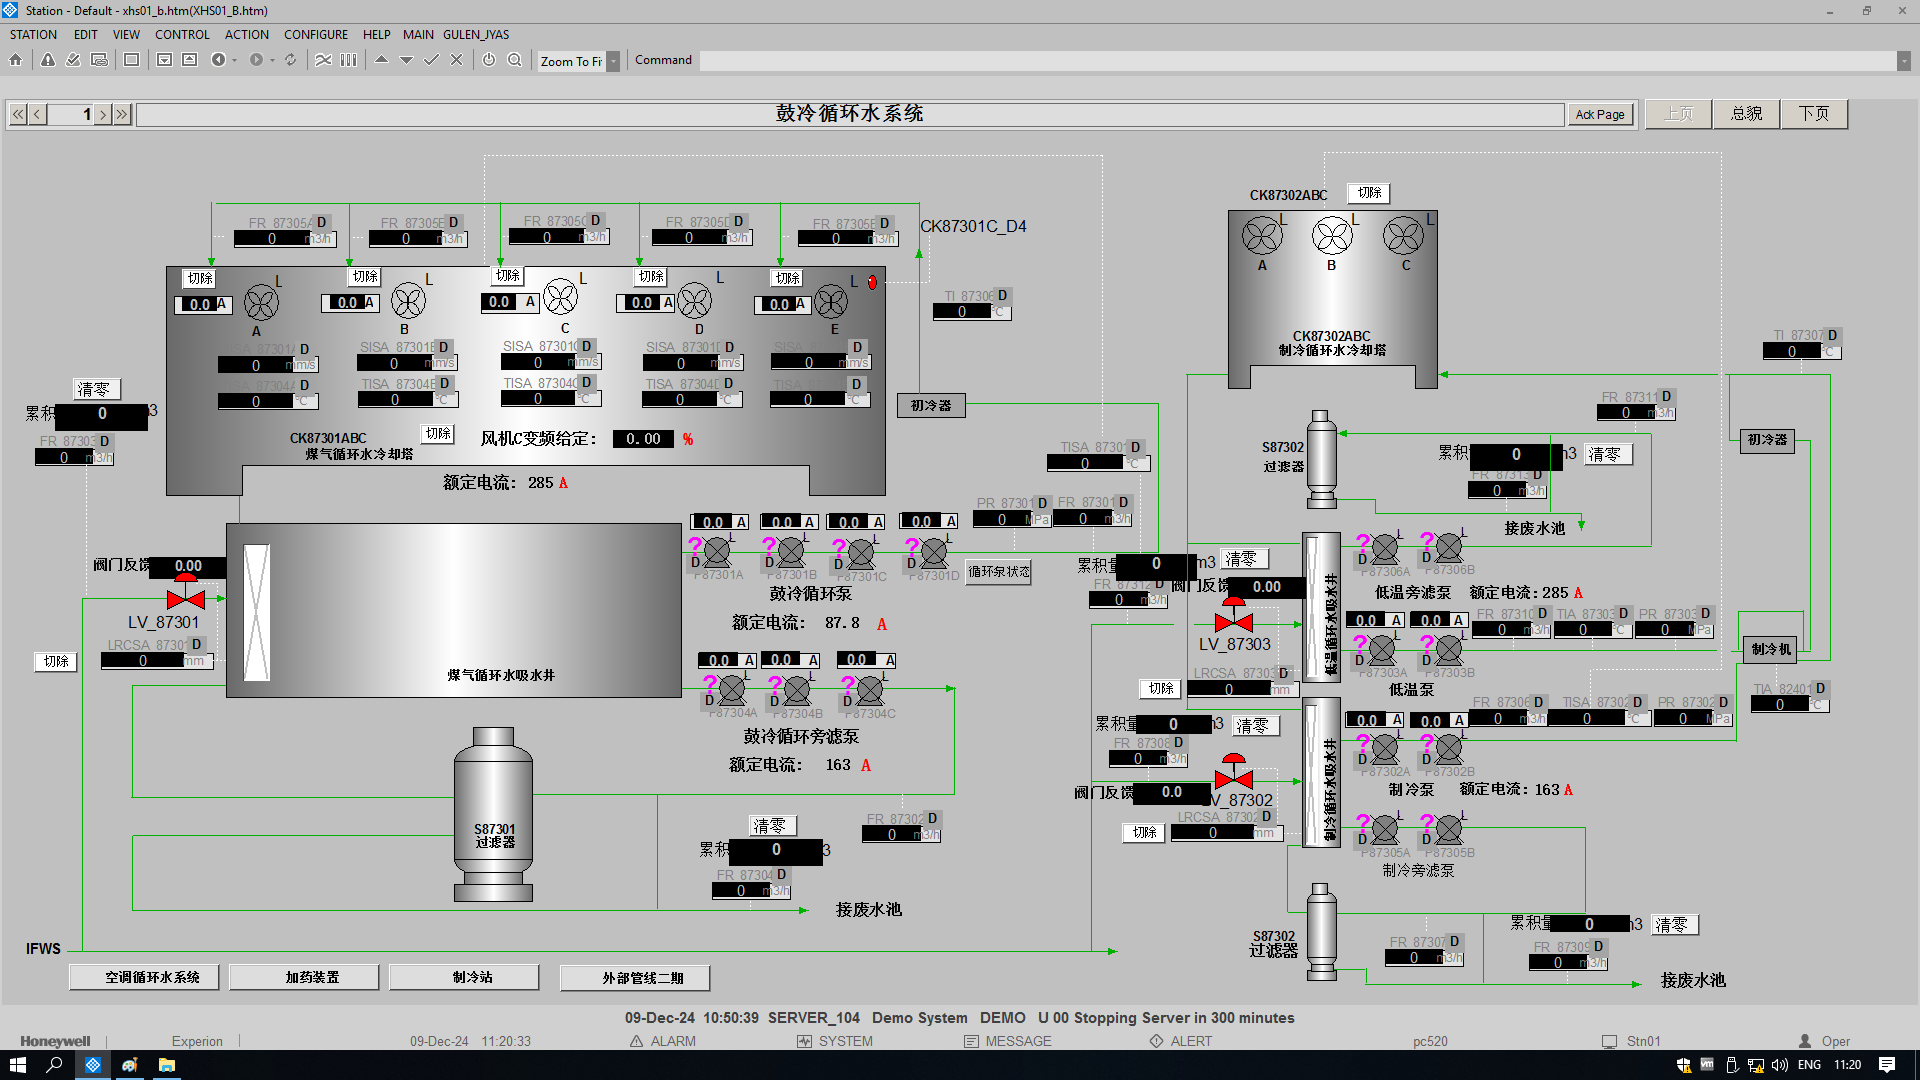Image resolution: width=1920 pixels, height=1080 pixels.
Task: Toggle 切除 next to CK87302ABC label
Action: tap(1370, 192)
